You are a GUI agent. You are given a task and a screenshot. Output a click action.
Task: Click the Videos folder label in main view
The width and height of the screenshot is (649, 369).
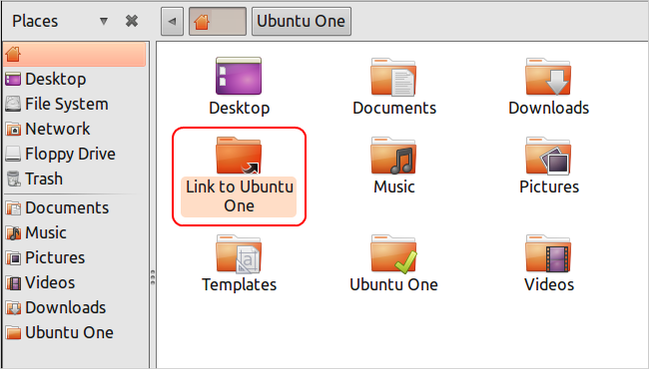[x=549, y=285]
